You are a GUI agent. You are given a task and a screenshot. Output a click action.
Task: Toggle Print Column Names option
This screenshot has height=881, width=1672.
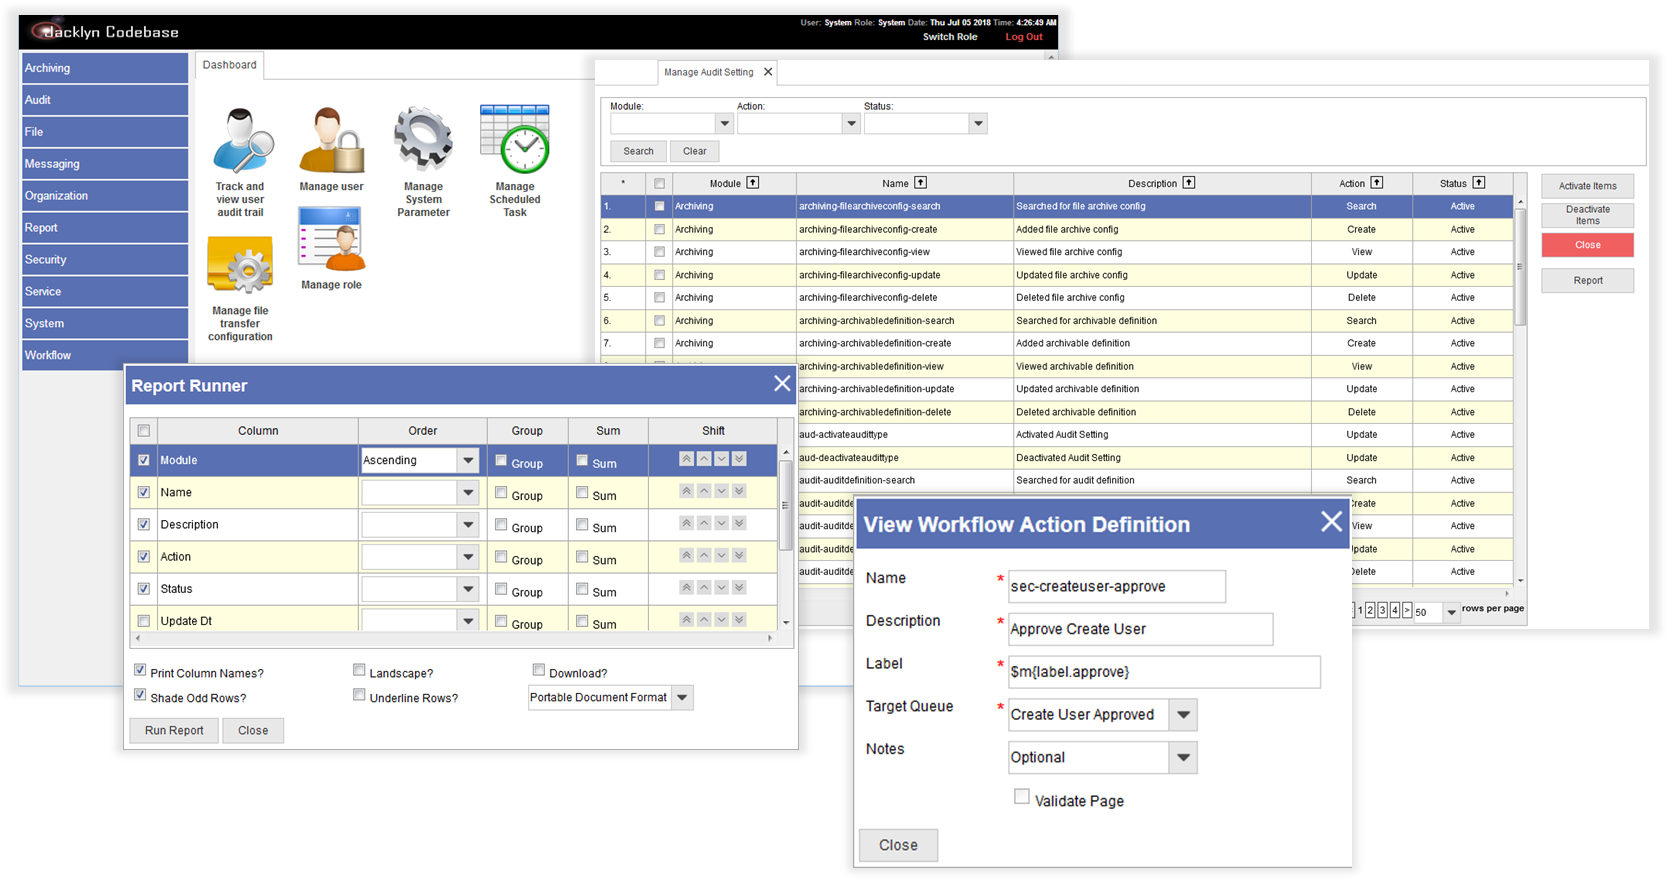[x=140, y=670]
